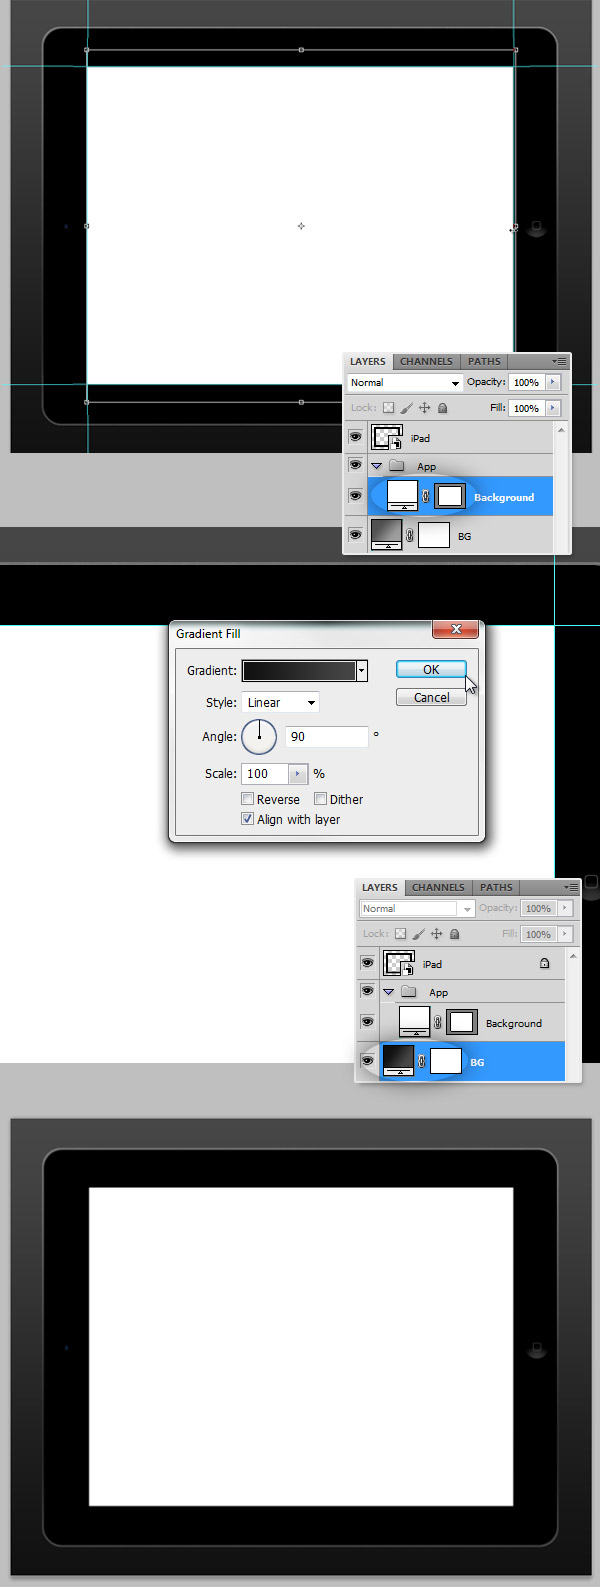The width and height of the screenshot is (600, 1587).
Task: Click Lock all padlock in upper Layers panel
Action: (443, 408)
